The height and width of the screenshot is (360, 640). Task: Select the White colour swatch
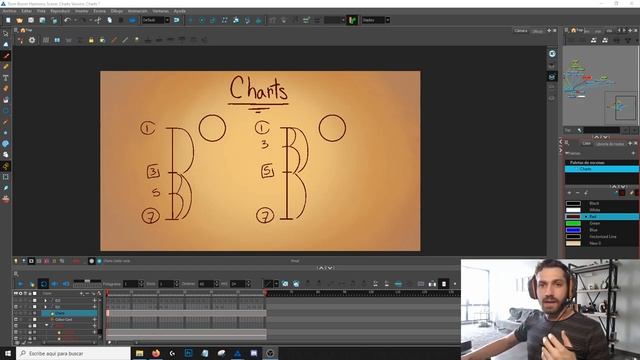click(573, 210)
